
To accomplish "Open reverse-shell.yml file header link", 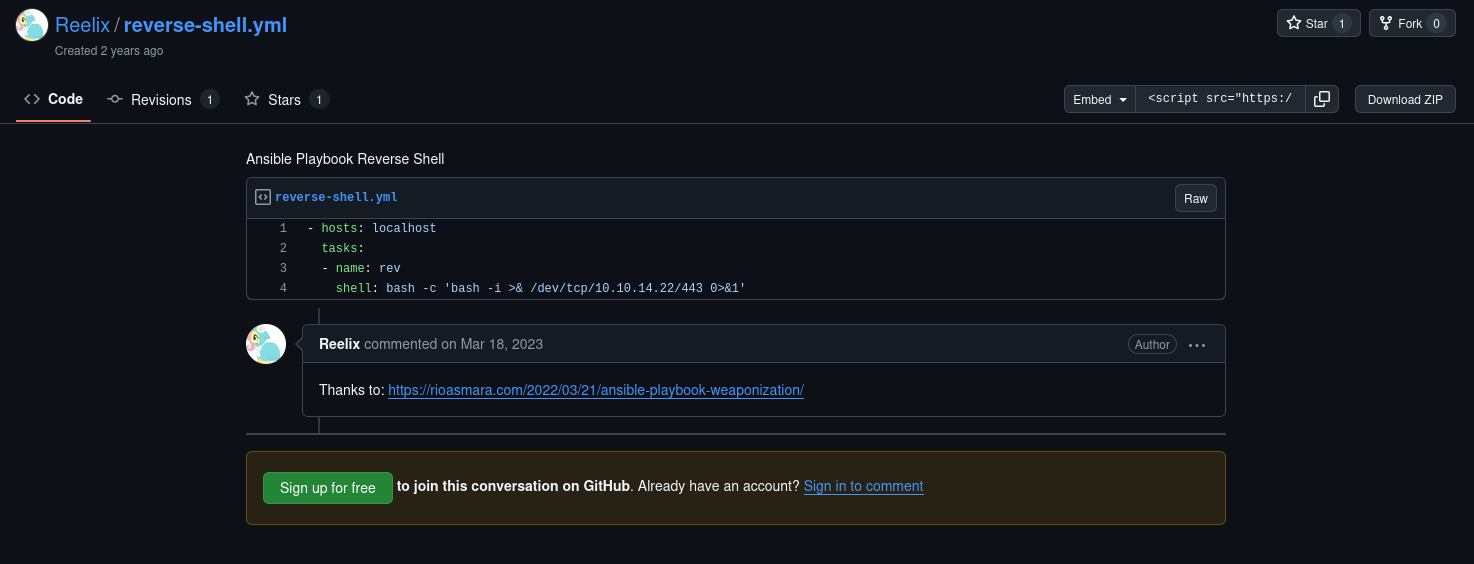I will pyautogui.click(x=336, y=197).
